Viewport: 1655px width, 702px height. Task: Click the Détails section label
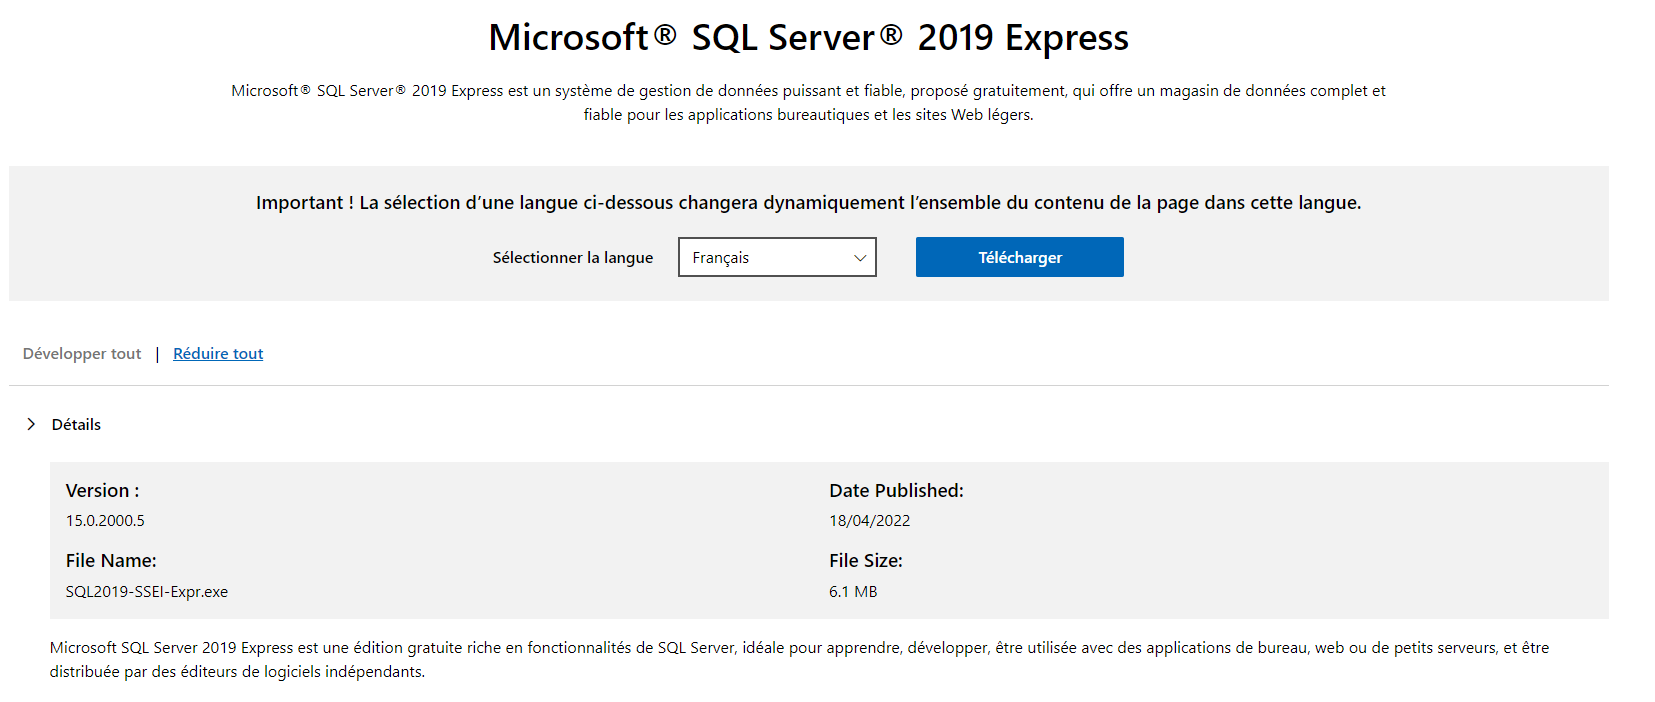(76, 425)
